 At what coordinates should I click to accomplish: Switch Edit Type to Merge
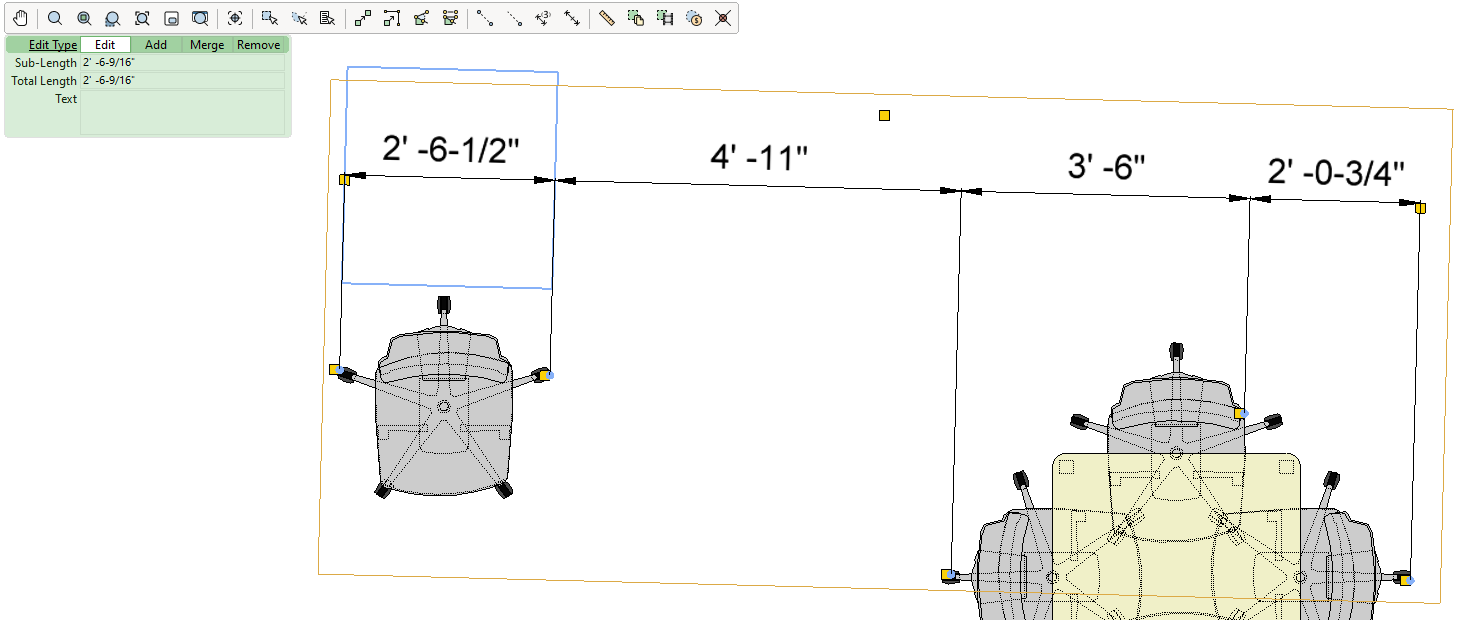207,45
